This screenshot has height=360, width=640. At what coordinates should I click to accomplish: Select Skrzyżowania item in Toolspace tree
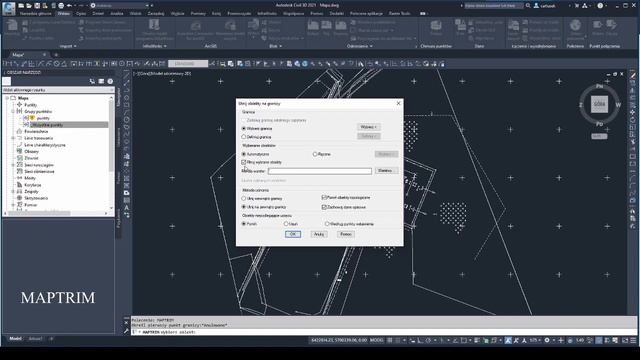(36, 198)
